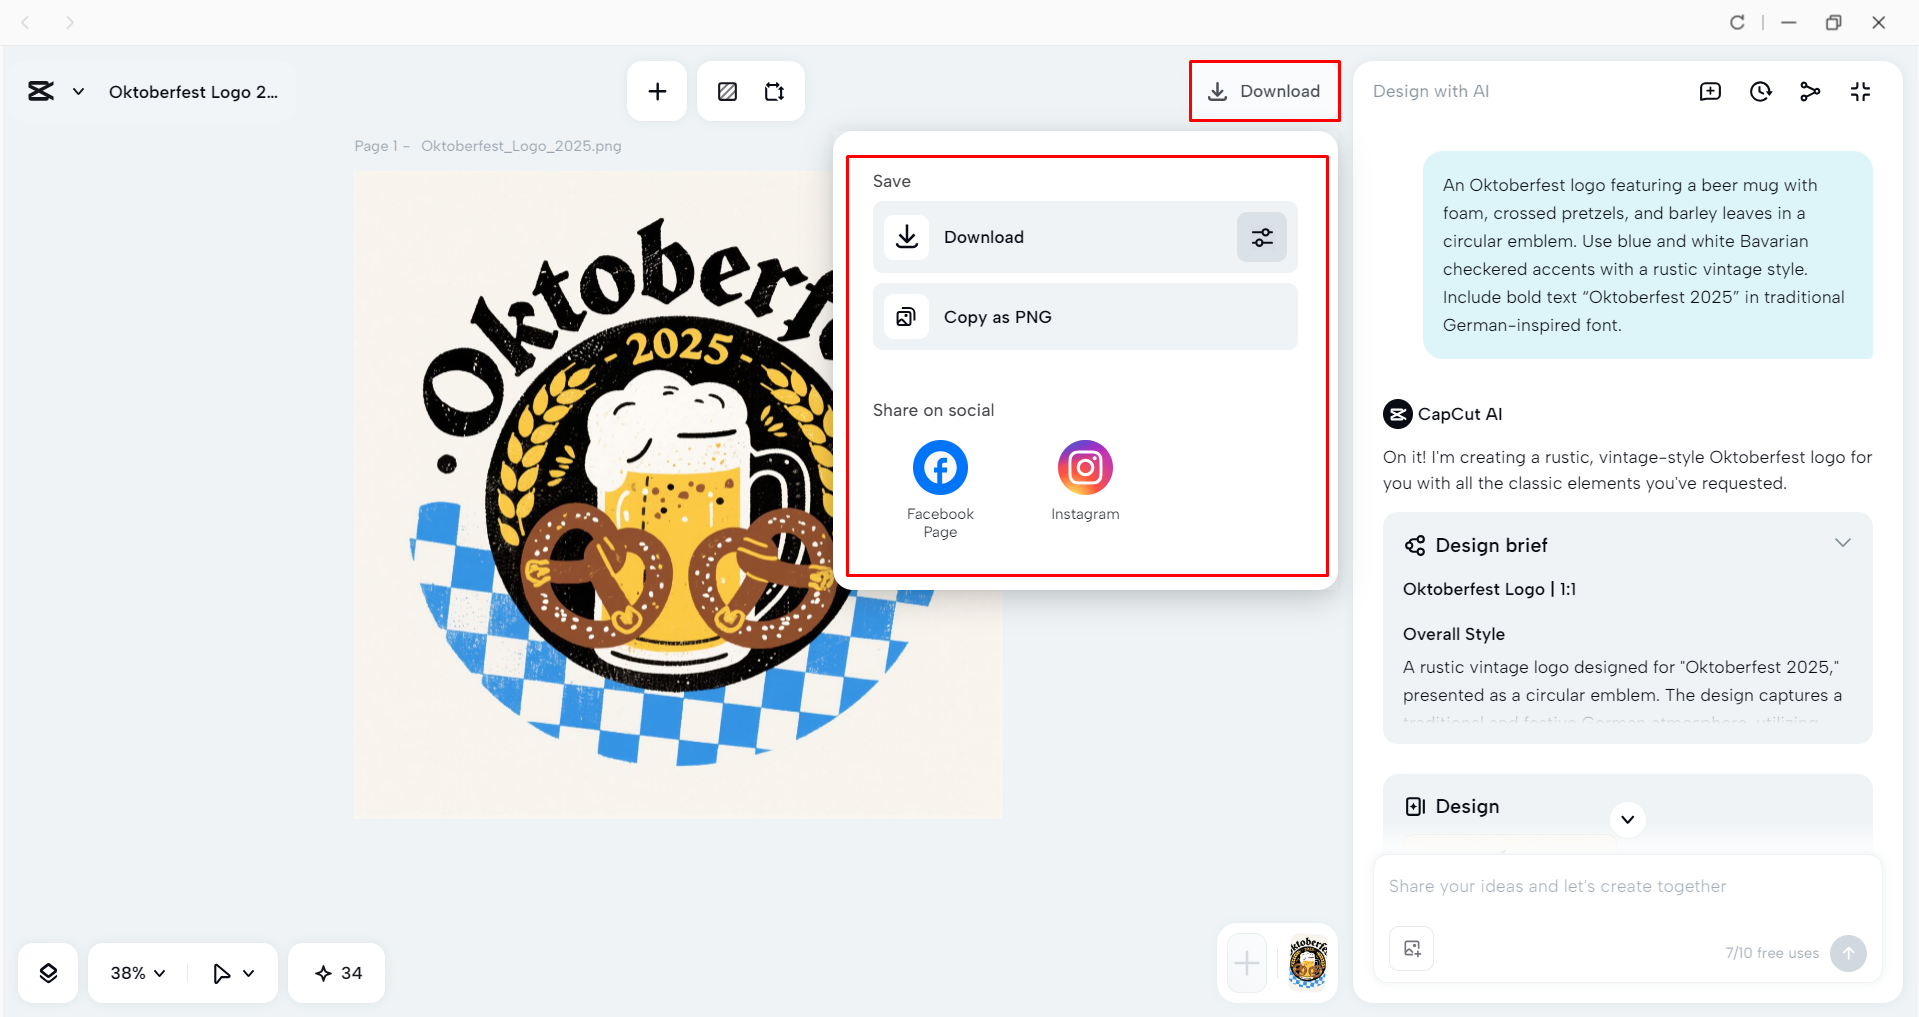Click the Oktoberfest Logo project title
The width and height of the screenshot is (1919, 1017).
click(x=193, y=92)
